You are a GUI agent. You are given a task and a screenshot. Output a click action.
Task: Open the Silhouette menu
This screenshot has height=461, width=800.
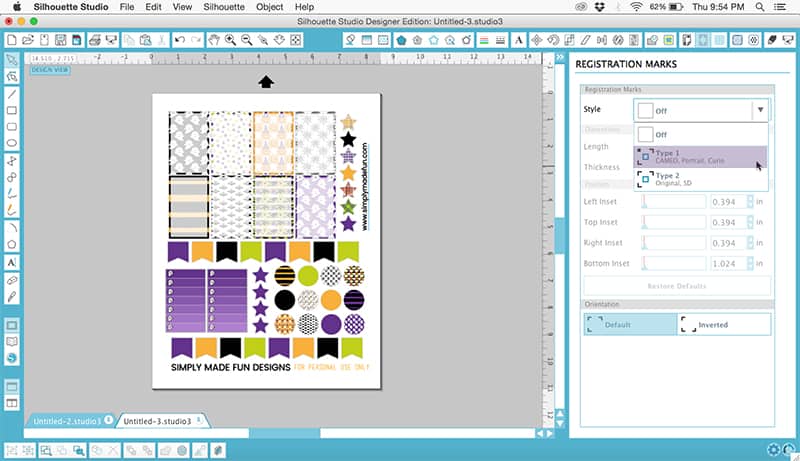(224, 7)
